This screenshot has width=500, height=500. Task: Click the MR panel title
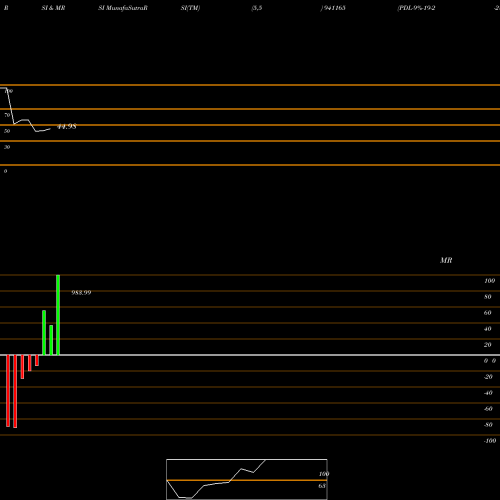(446, 260)
